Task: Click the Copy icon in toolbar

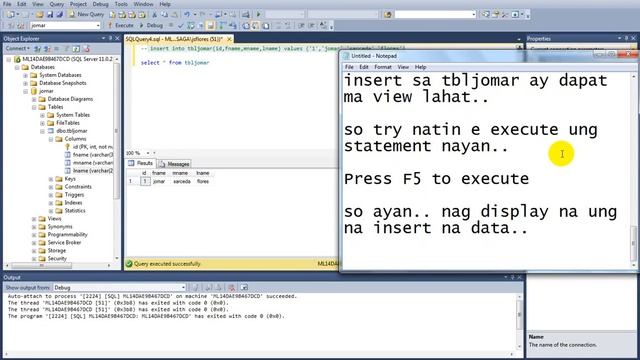Action: 164,14
